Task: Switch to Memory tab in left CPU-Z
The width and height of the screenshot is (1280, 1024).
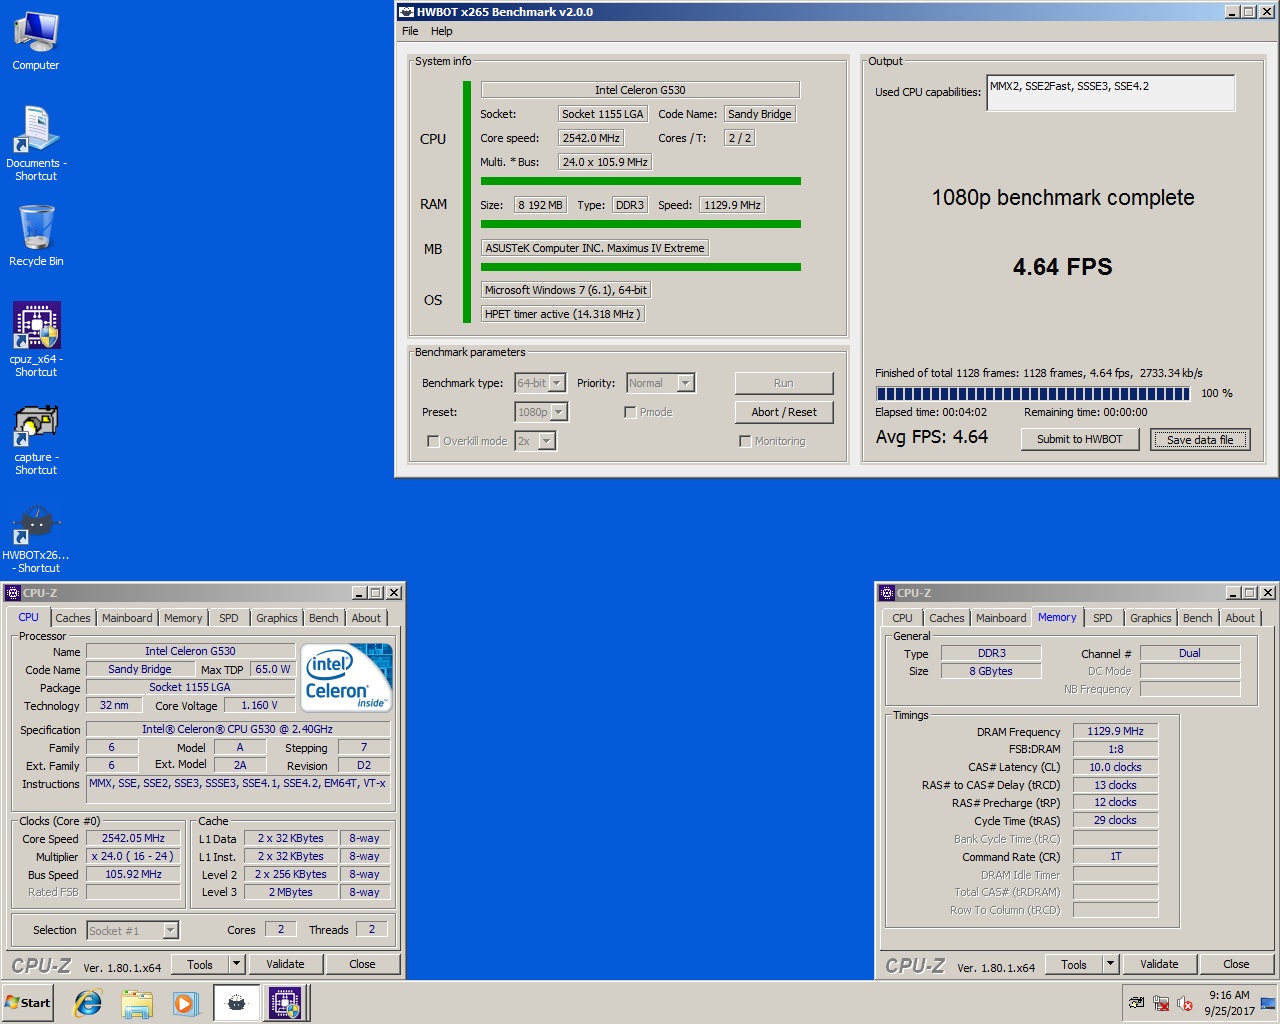Action: pyautogui.click(x=183, y=618)
